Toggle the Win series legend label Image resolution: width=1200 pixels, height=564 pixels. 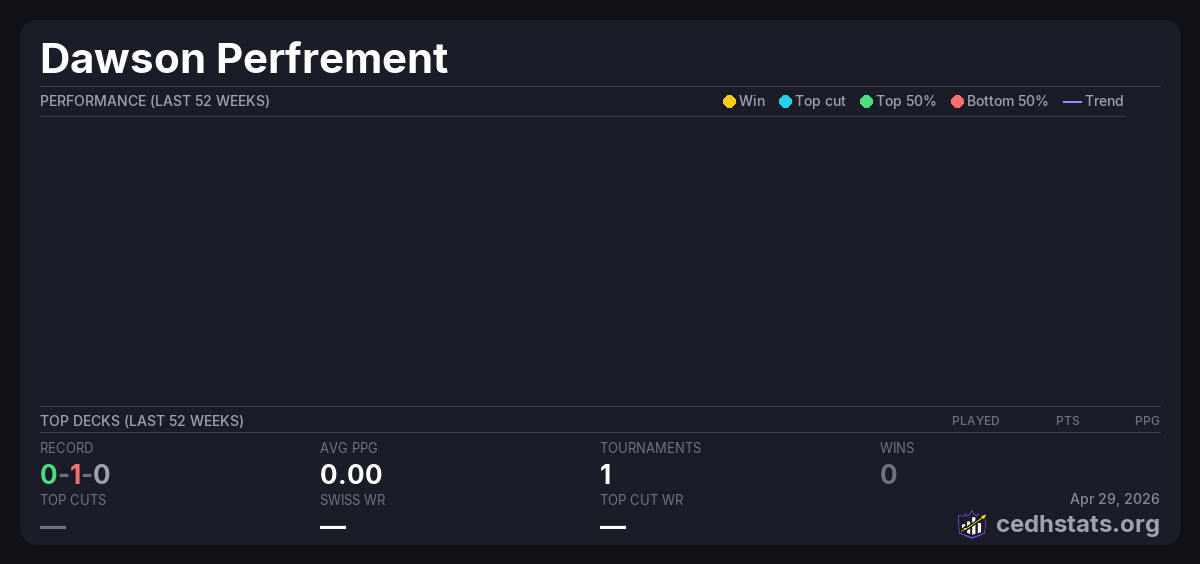coord(752,101)
